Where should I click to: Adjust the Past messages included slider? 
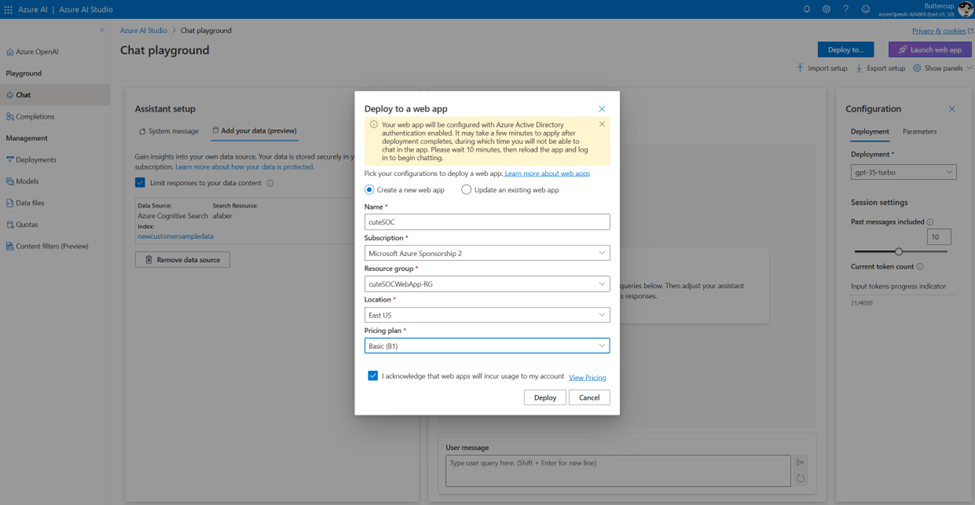pos(898,251)
